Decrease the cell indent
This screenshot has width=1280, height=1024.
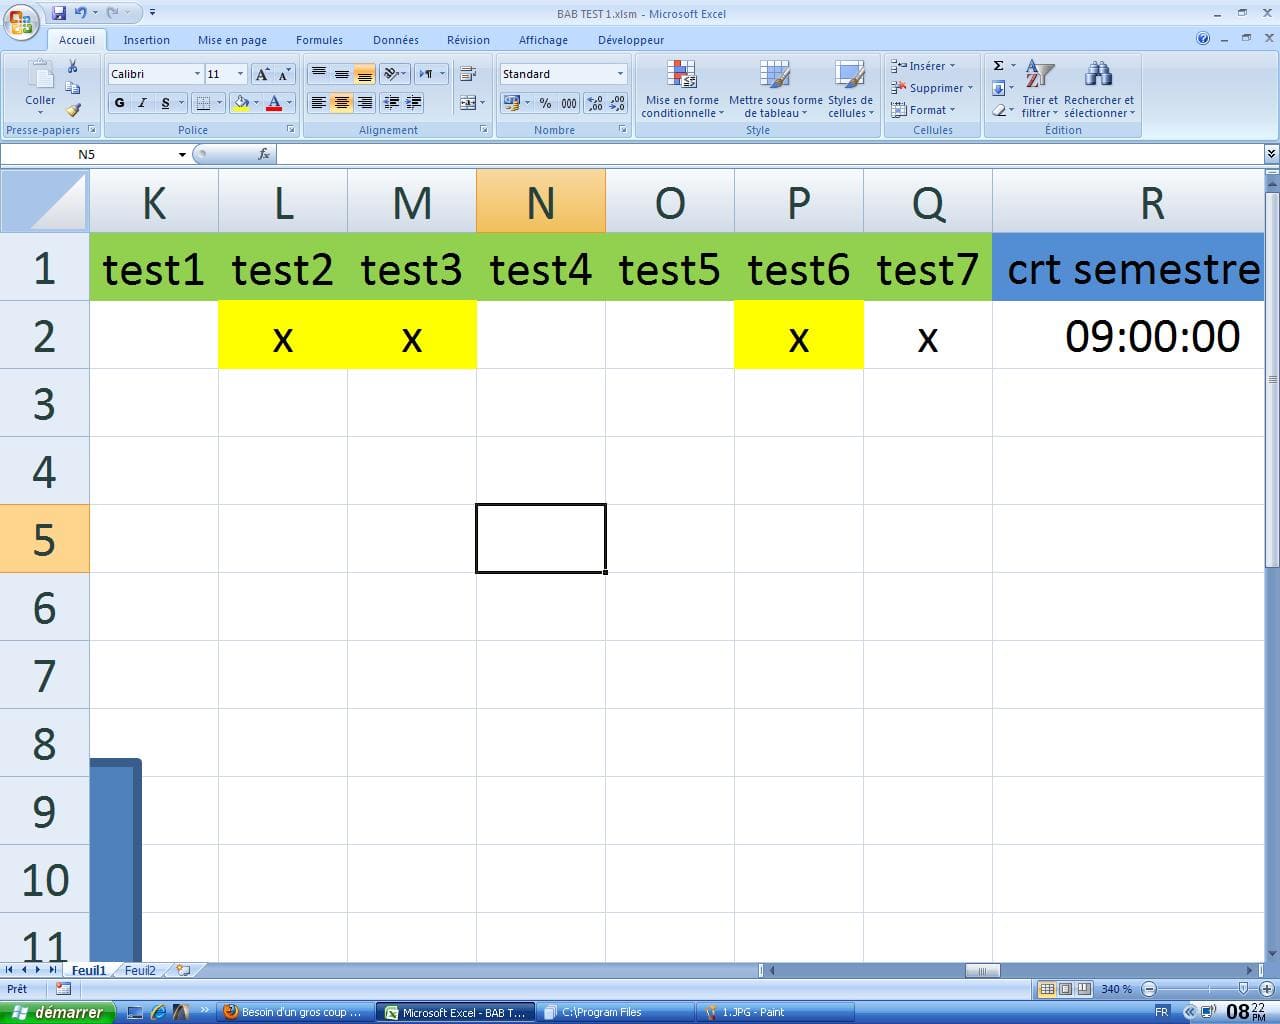tap(391, 102)
